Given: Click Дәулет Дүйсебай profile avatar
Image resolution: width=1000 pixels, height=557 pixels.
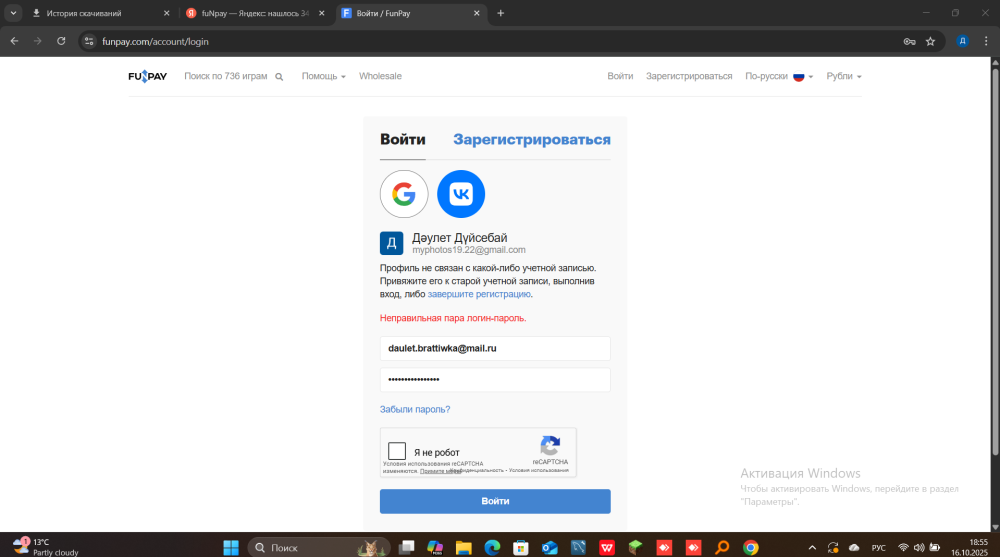Looking at the screenshot, I should [392, 243].
